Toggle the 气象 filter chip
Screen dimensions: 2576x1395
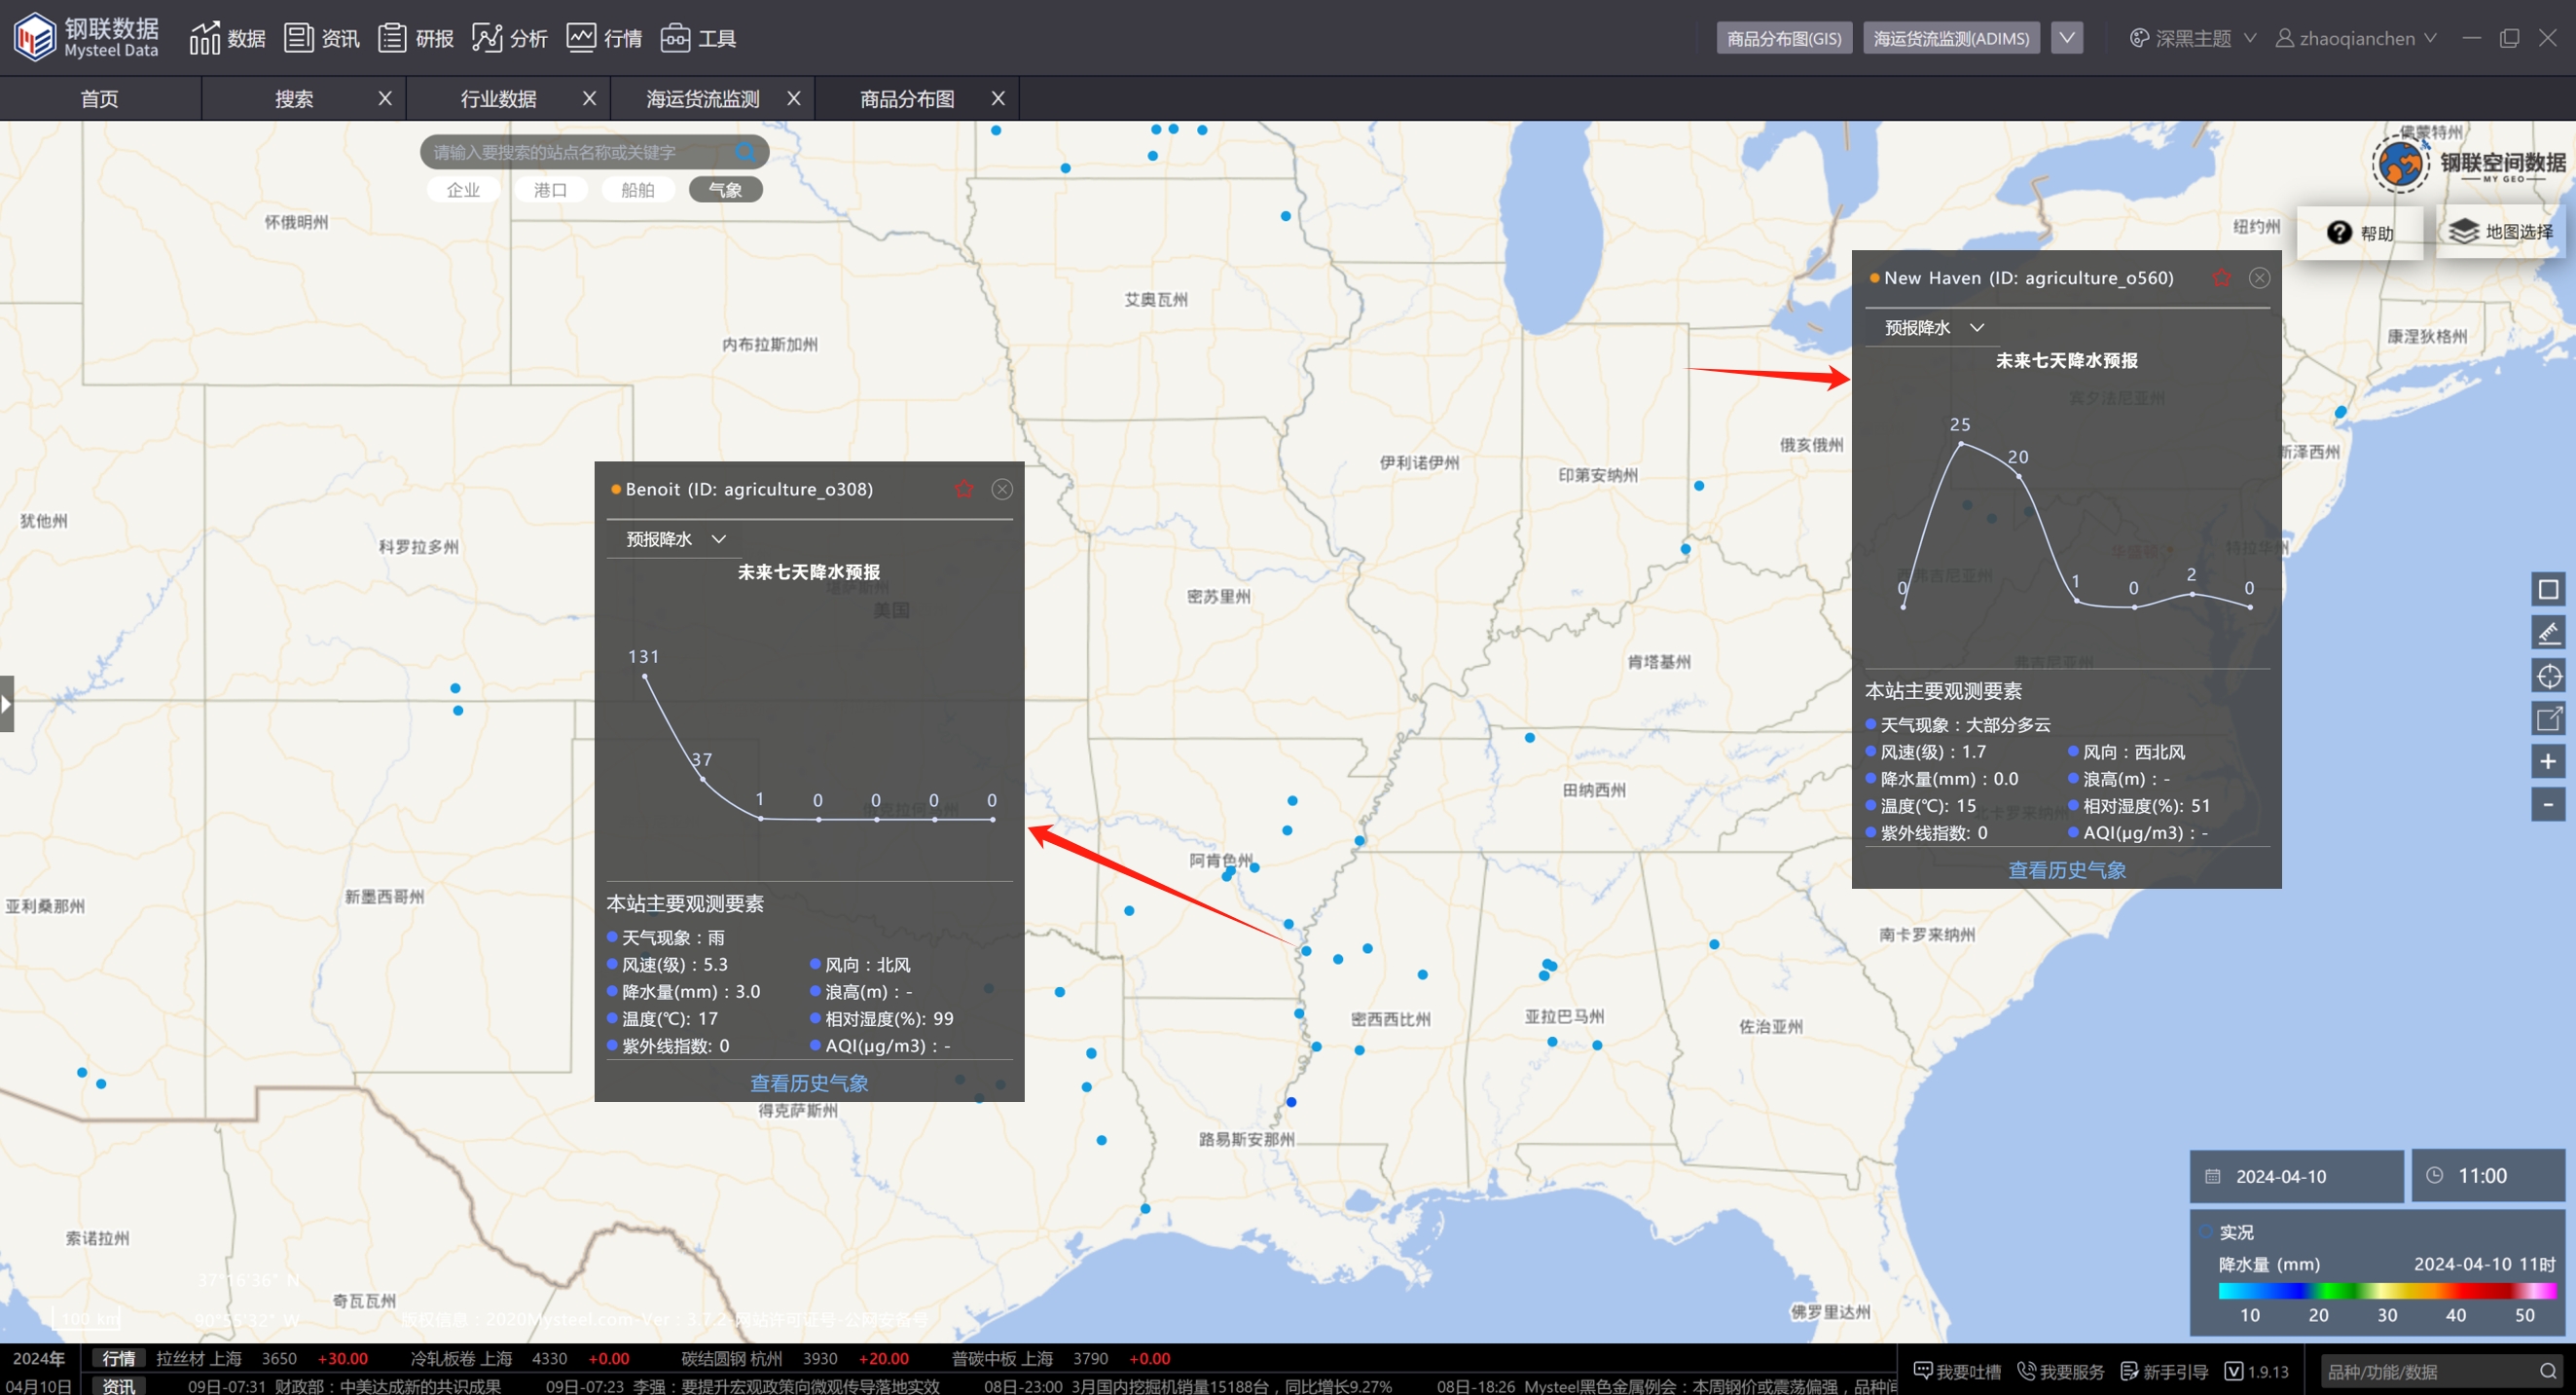click(x=725, y=189)
